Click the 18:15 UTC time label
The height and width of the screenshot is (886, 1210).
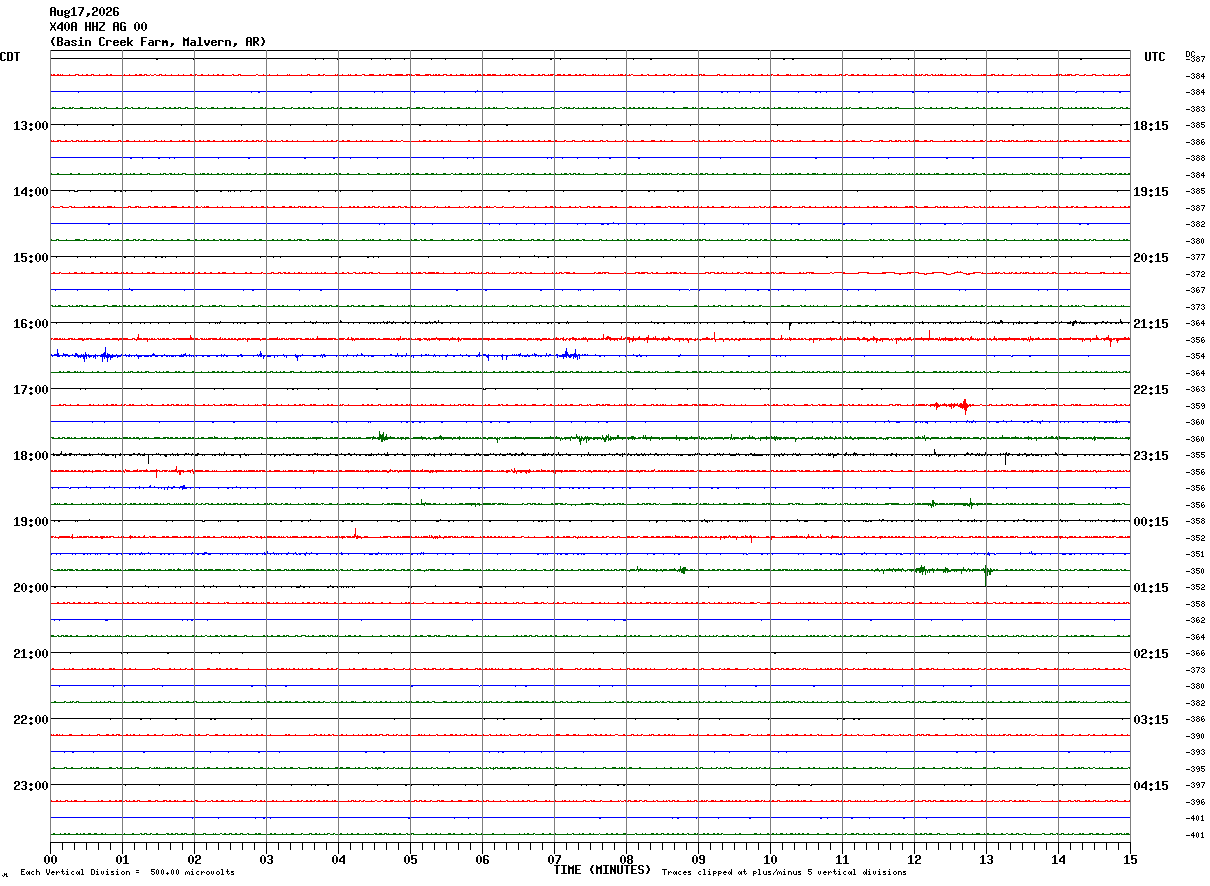[x=1150, y=125]
